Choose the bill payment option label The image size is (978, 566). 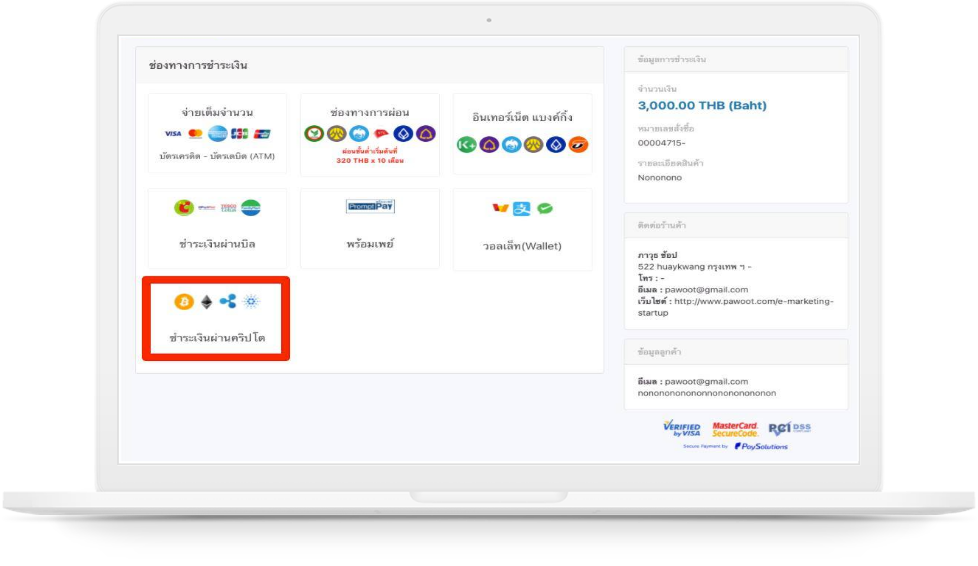[217, 244]
